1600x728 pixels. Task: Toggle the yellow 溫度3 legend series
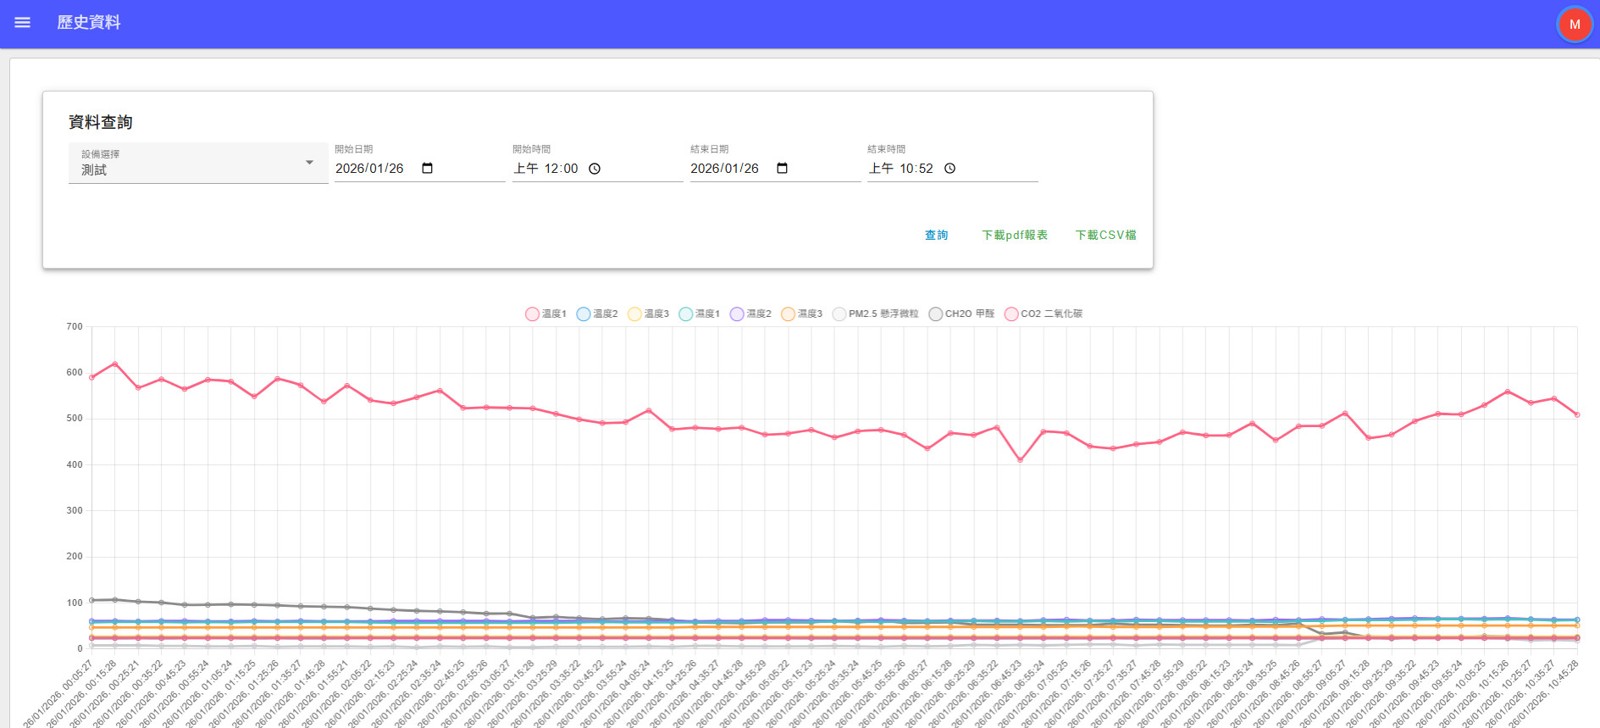pyautogui.click(x=648, y=314)
